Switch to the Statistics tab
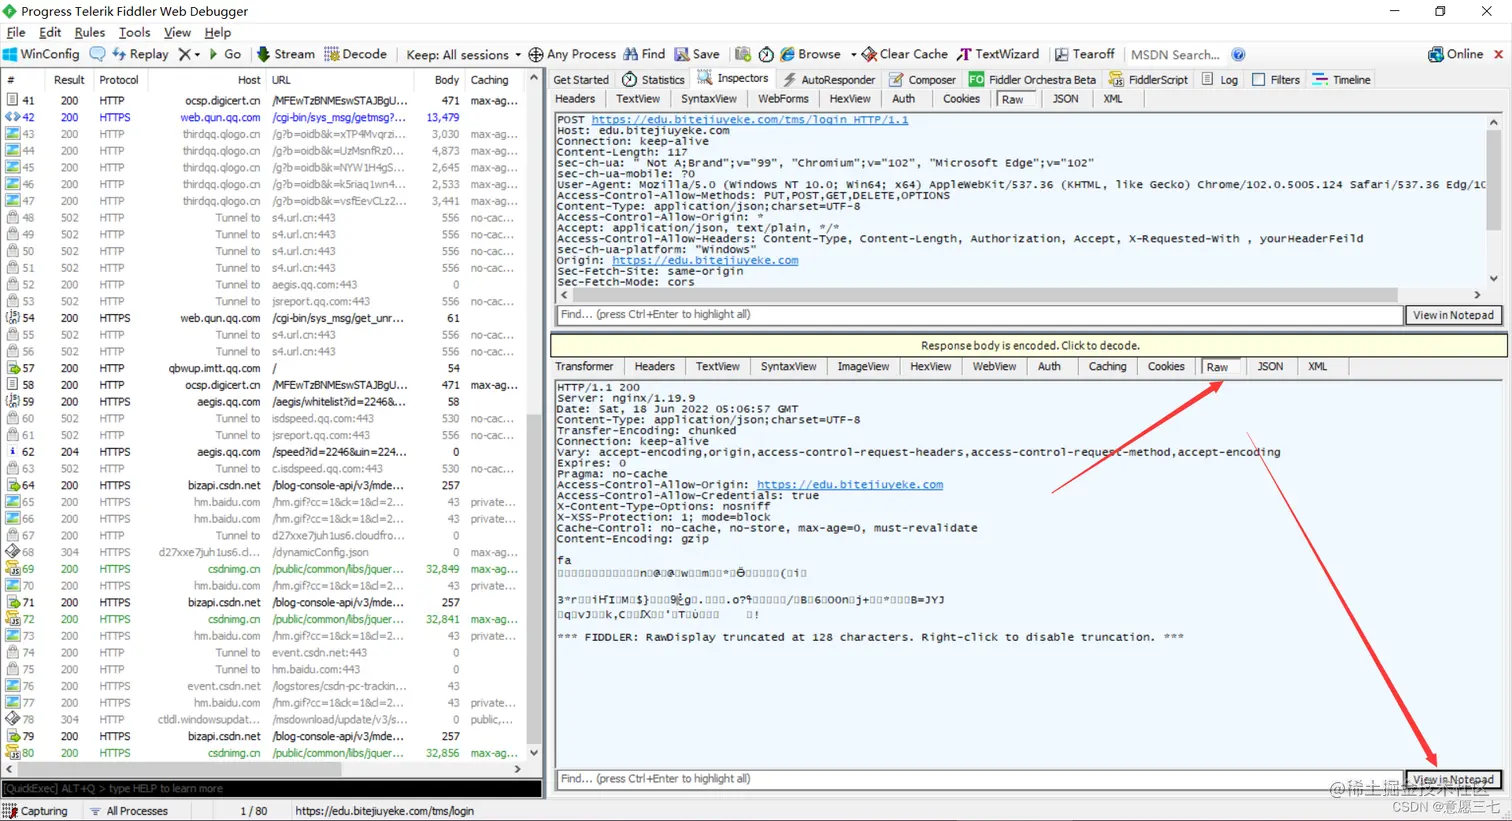Screen dimensions: 1512x821 (x=653, y=79)
